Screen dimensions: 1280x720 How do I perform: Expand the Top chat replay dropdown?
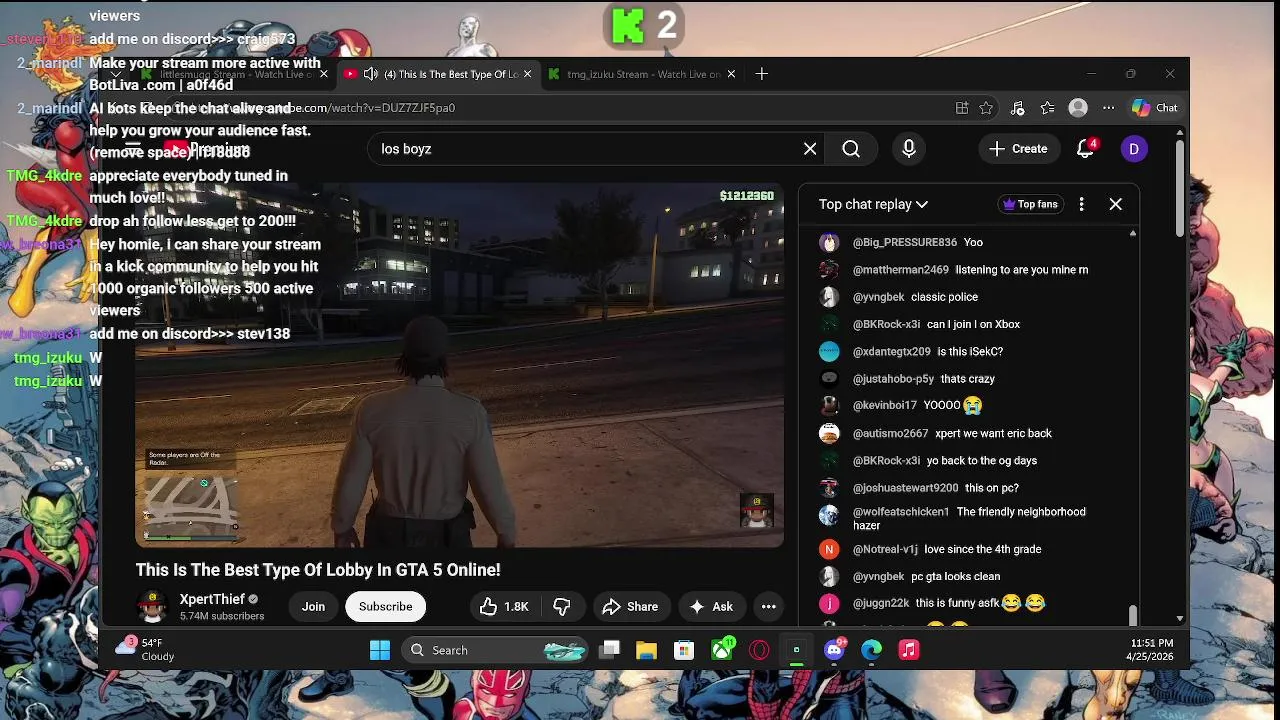click(x=873, y=204)
